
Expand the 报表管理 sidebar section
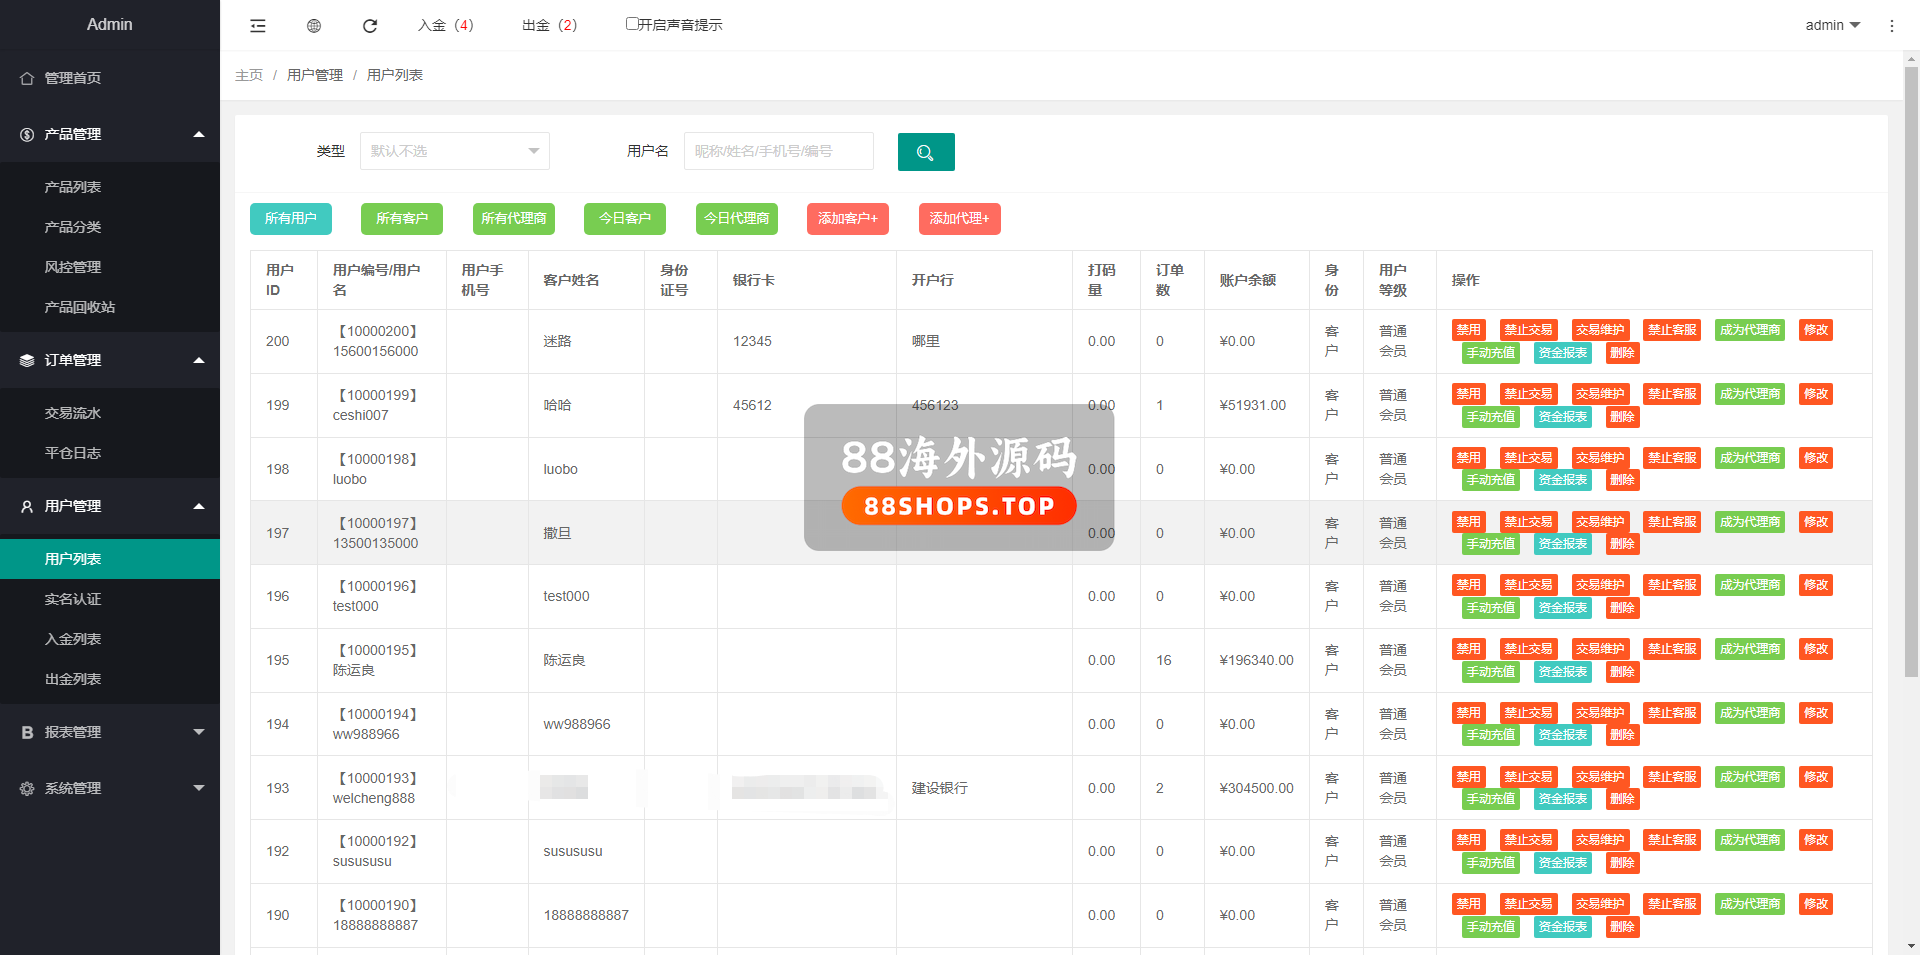point(110,732)
